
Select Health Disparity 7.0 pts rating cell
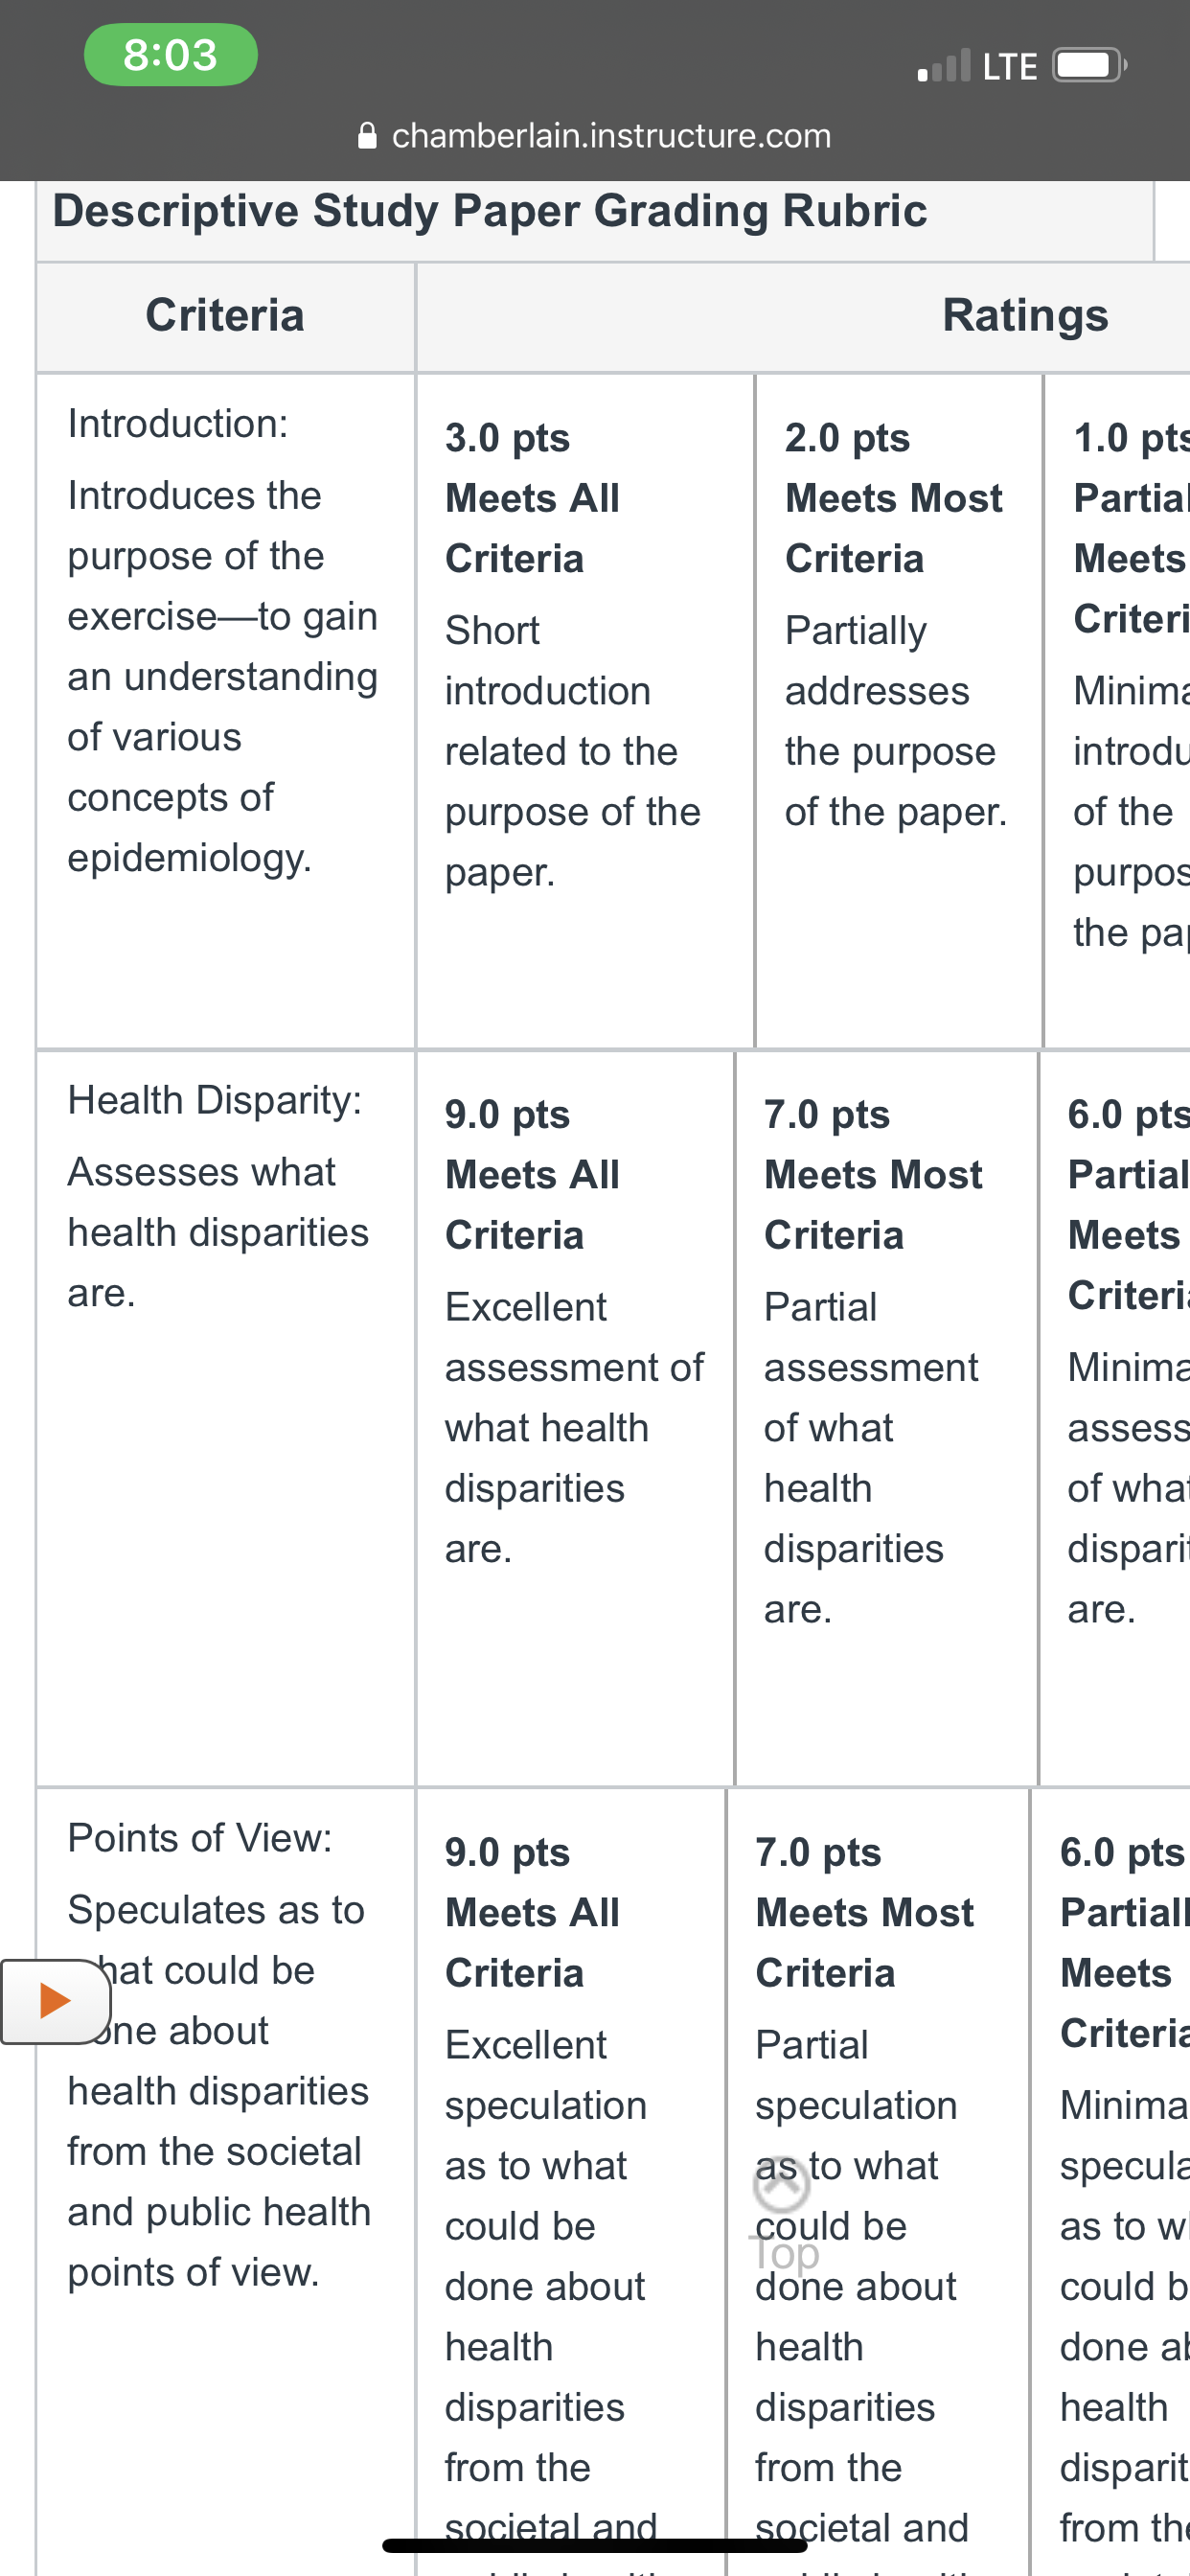coord(886,1418)
